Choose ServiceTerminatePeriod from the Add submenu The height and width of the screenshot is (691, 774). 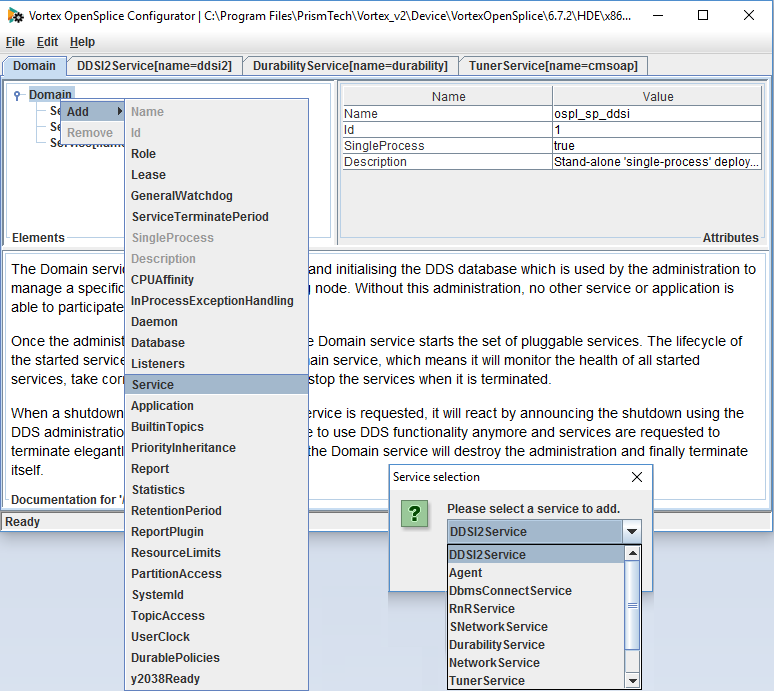point(217,217)
